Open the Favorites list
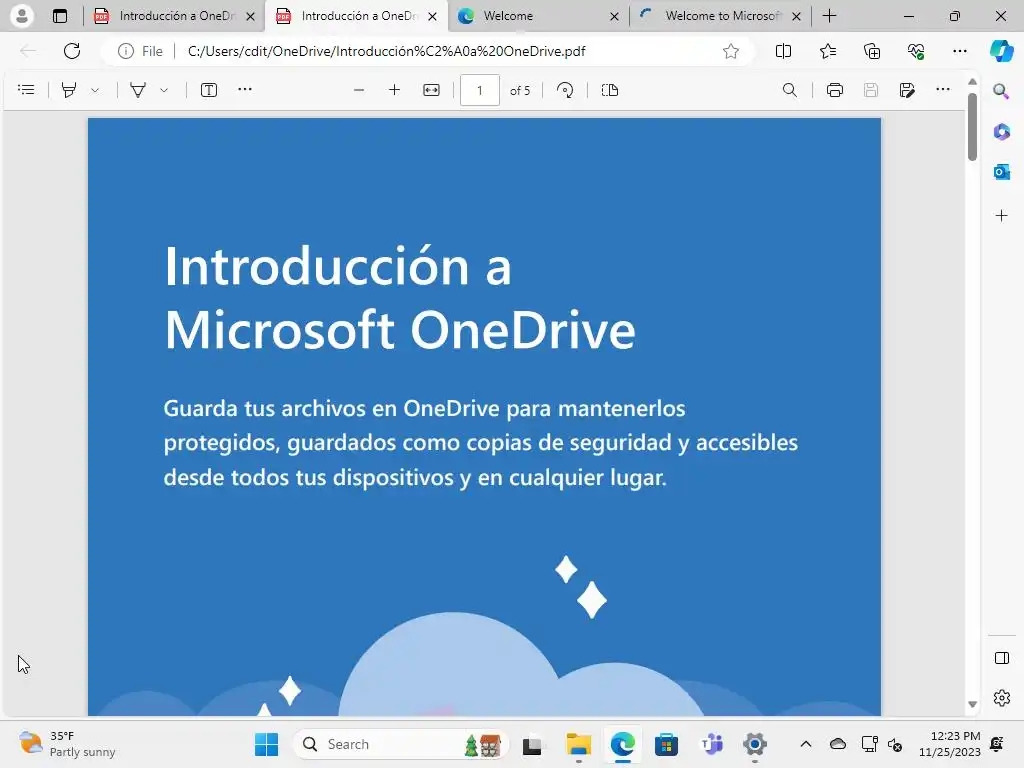This screenshot has height=768, width=1024. coord(828,51)
